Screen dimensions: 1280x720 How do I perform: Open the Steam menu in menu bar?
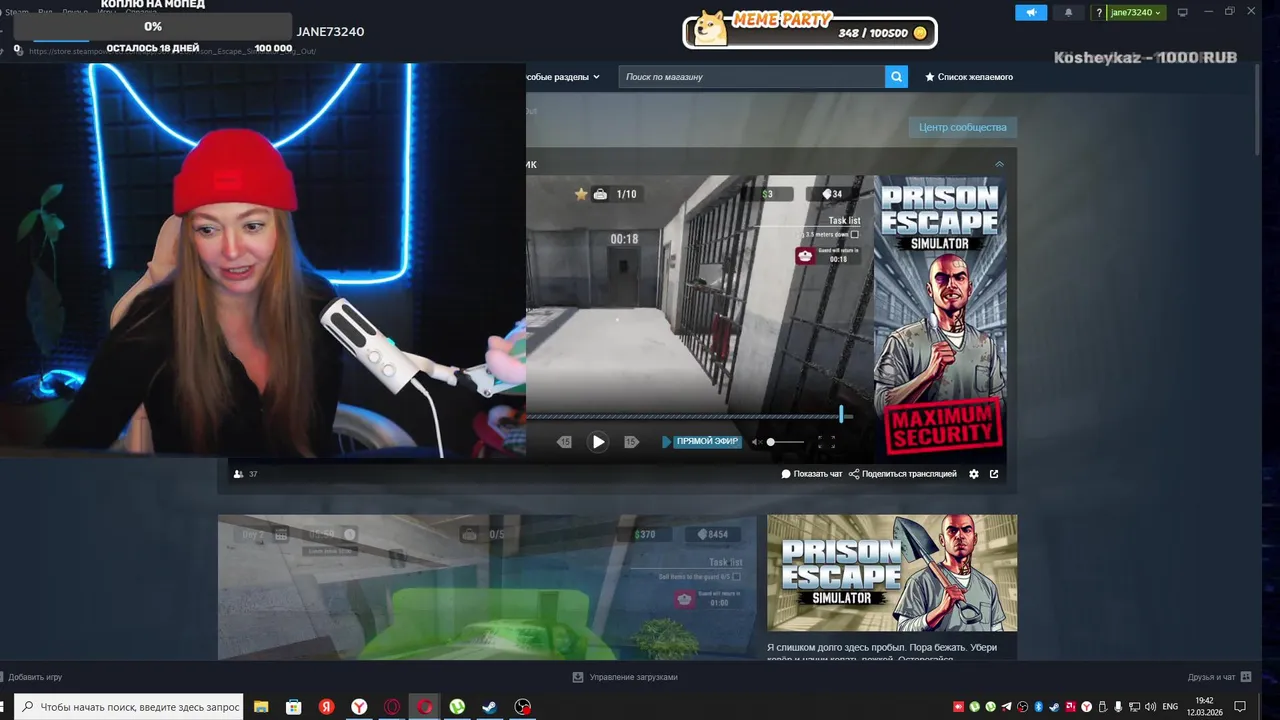(x=17, y=12)
